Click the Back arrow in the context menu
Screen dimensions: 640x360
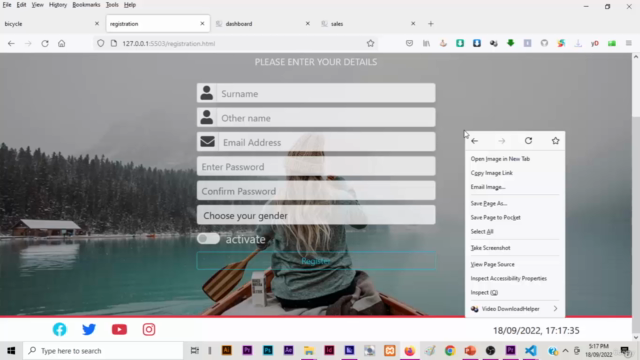coord(474,141)
